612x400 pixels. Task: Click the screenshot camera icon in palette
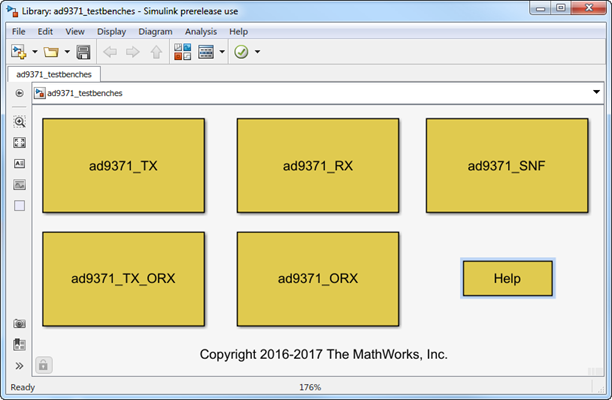(x=19, y=324)
